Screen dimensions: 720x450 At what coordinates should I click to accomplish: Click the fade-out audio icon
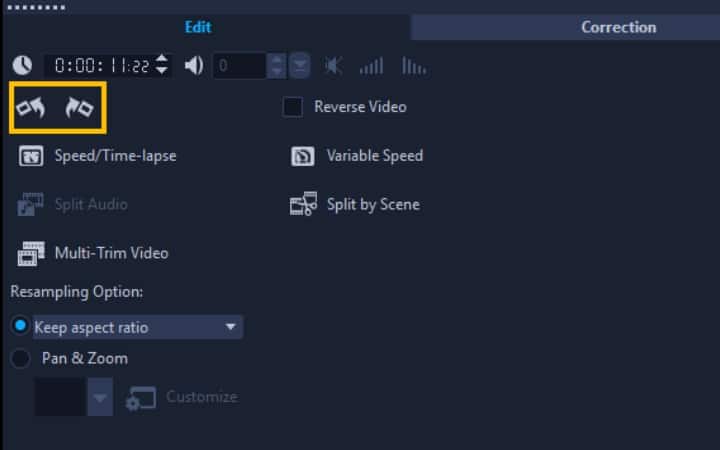tap(413, 67)
